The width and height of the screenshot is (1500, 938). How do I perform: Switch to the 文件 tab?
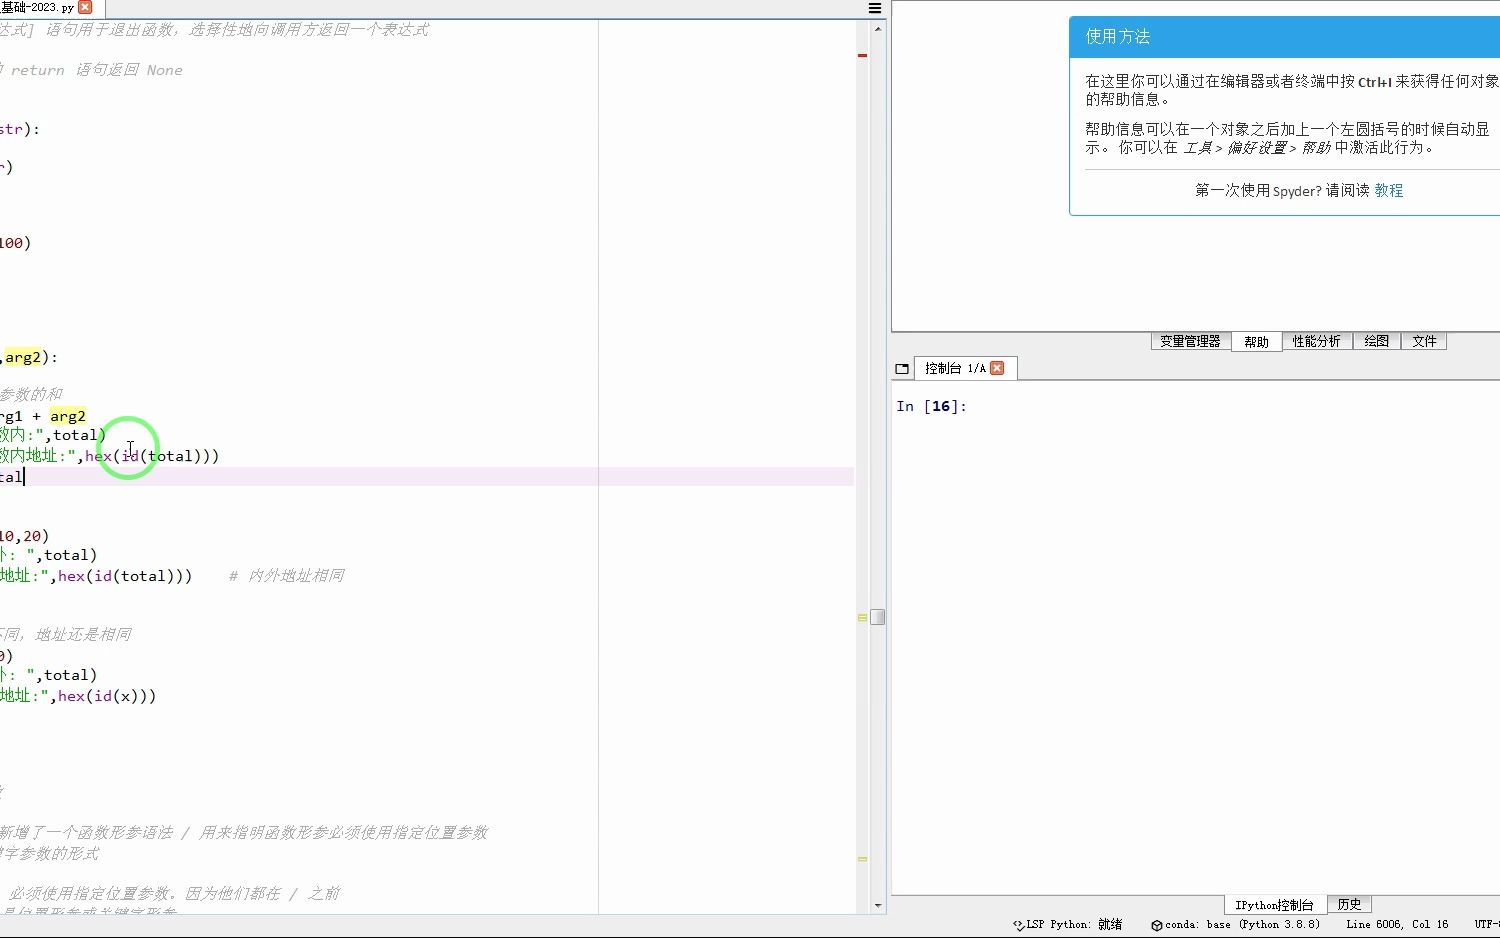click(x=1424, y=342)
